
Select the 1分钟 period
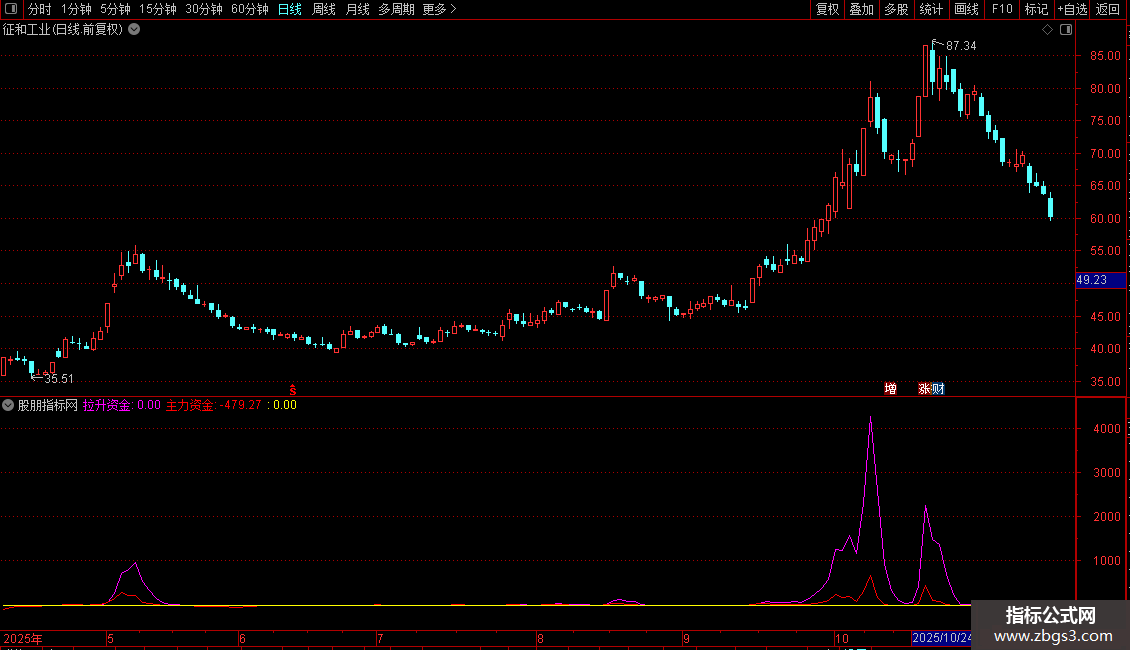click(76, 9)
